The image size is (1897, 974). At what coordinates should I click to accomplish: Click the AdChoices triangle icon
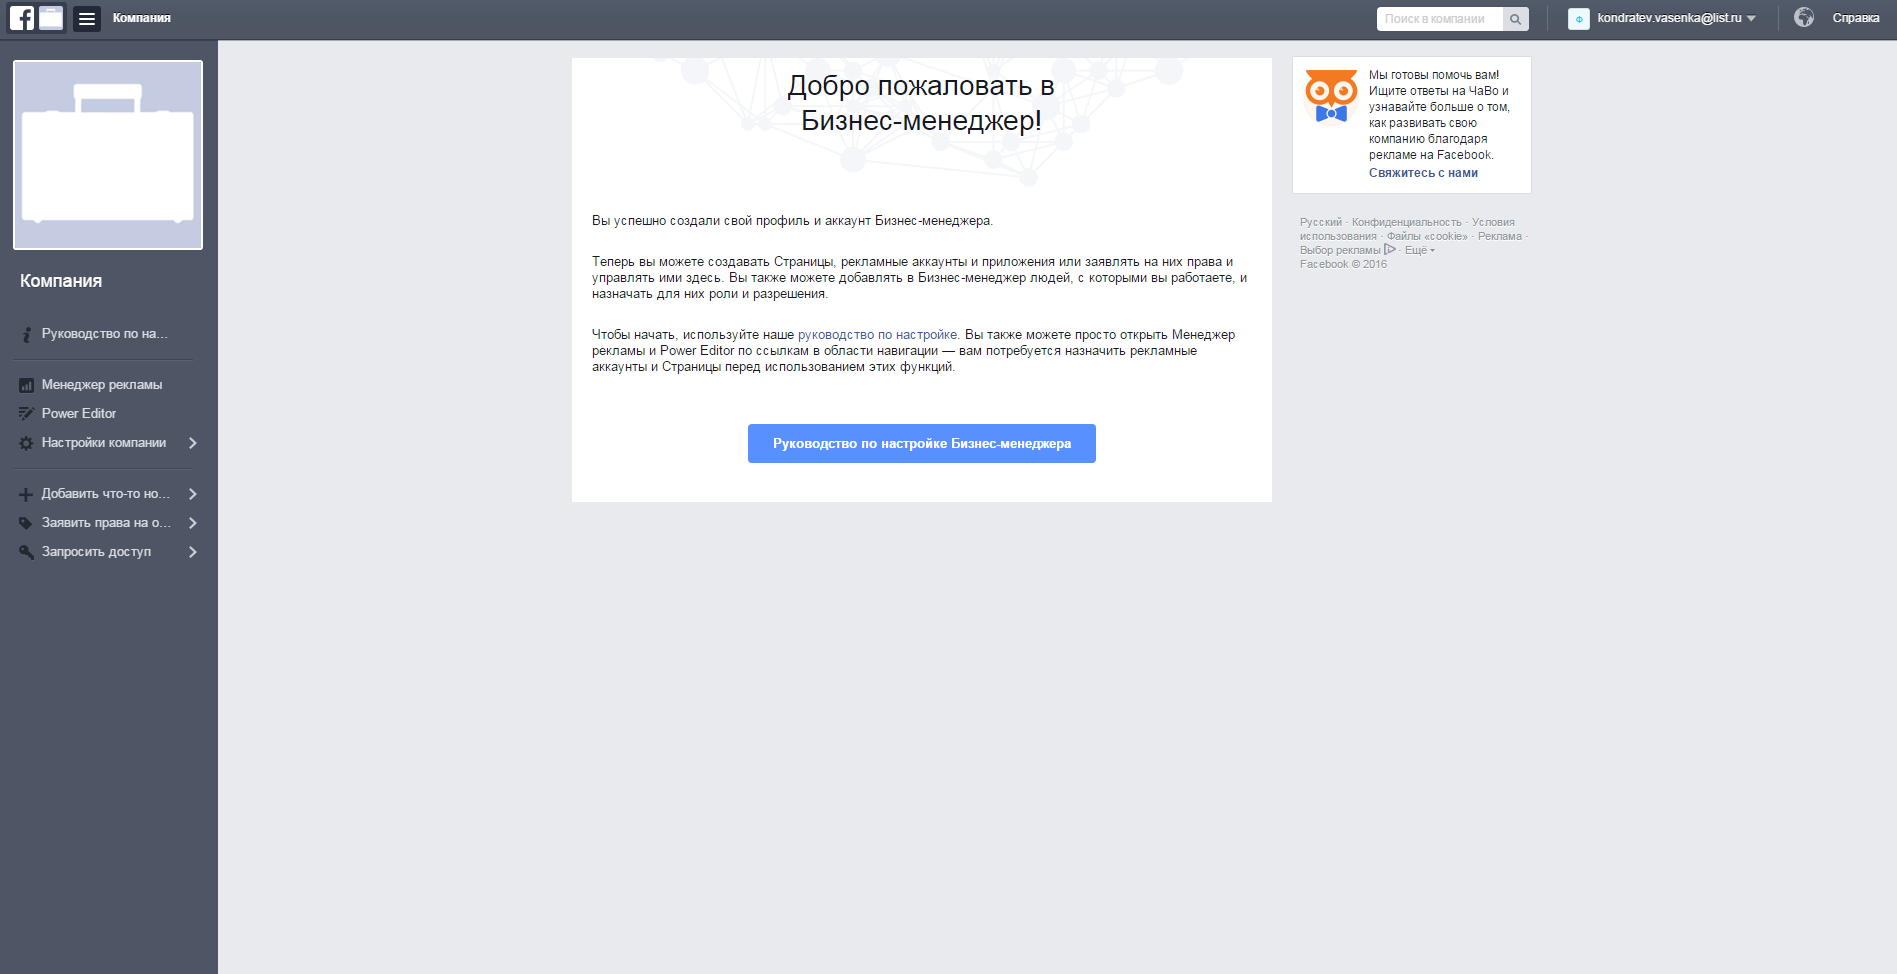[x=1390, y=250]
